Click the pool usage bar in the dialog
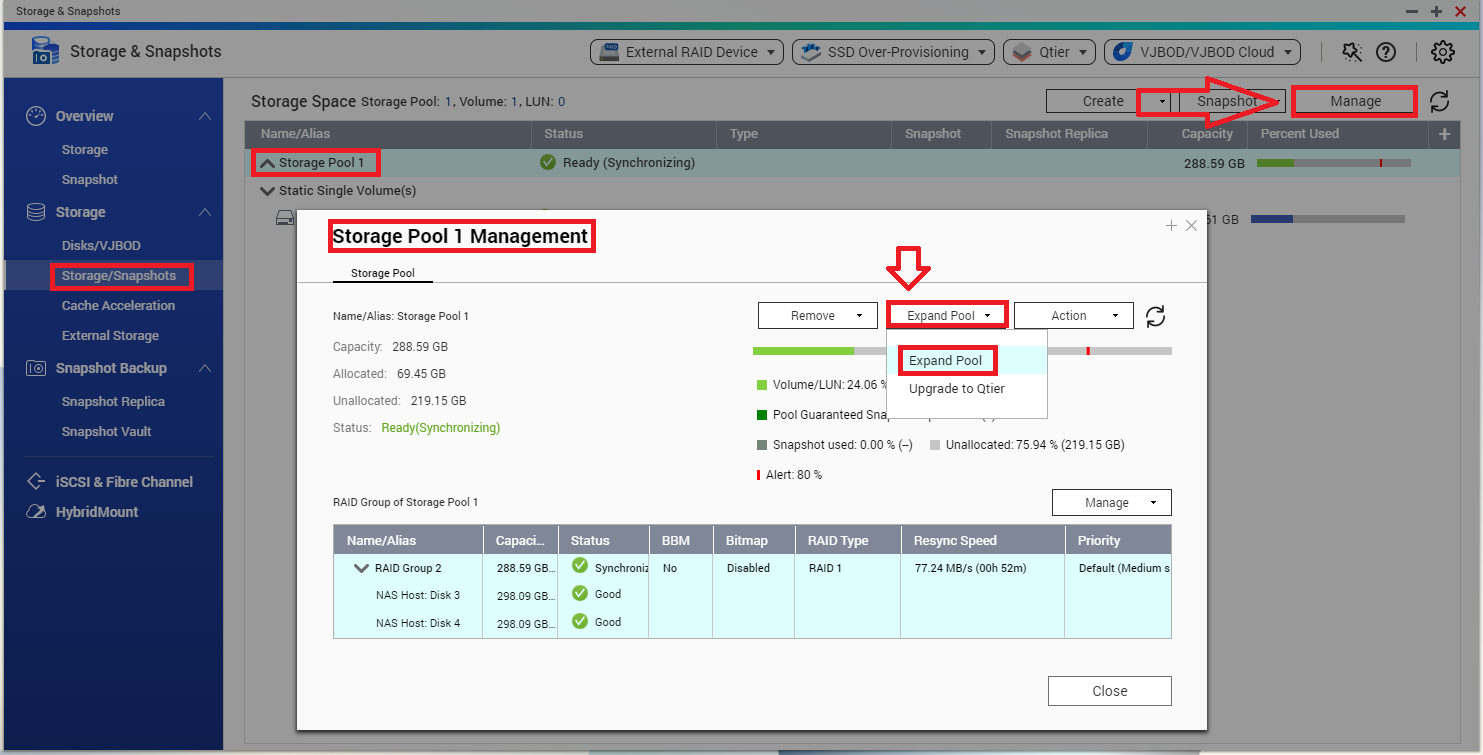 click(962, 351)
